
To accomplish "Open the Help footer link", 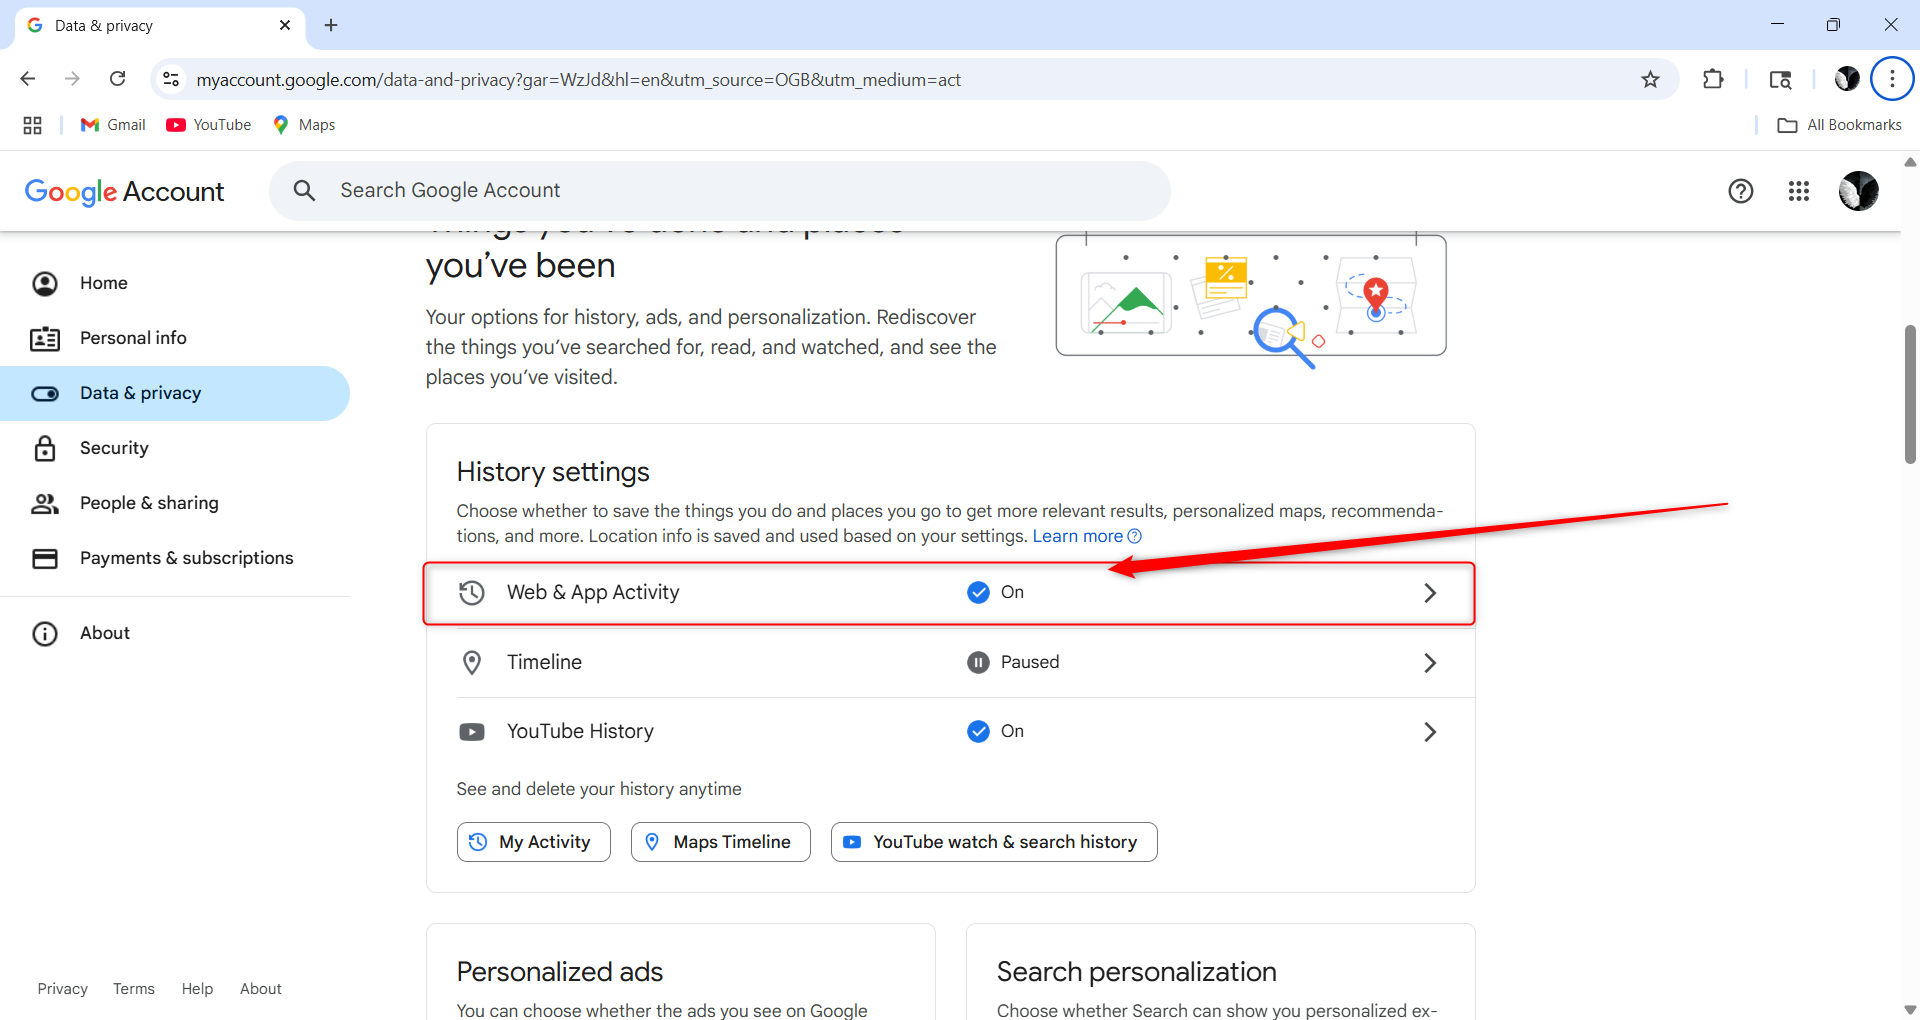I will [x=197, y=989].
